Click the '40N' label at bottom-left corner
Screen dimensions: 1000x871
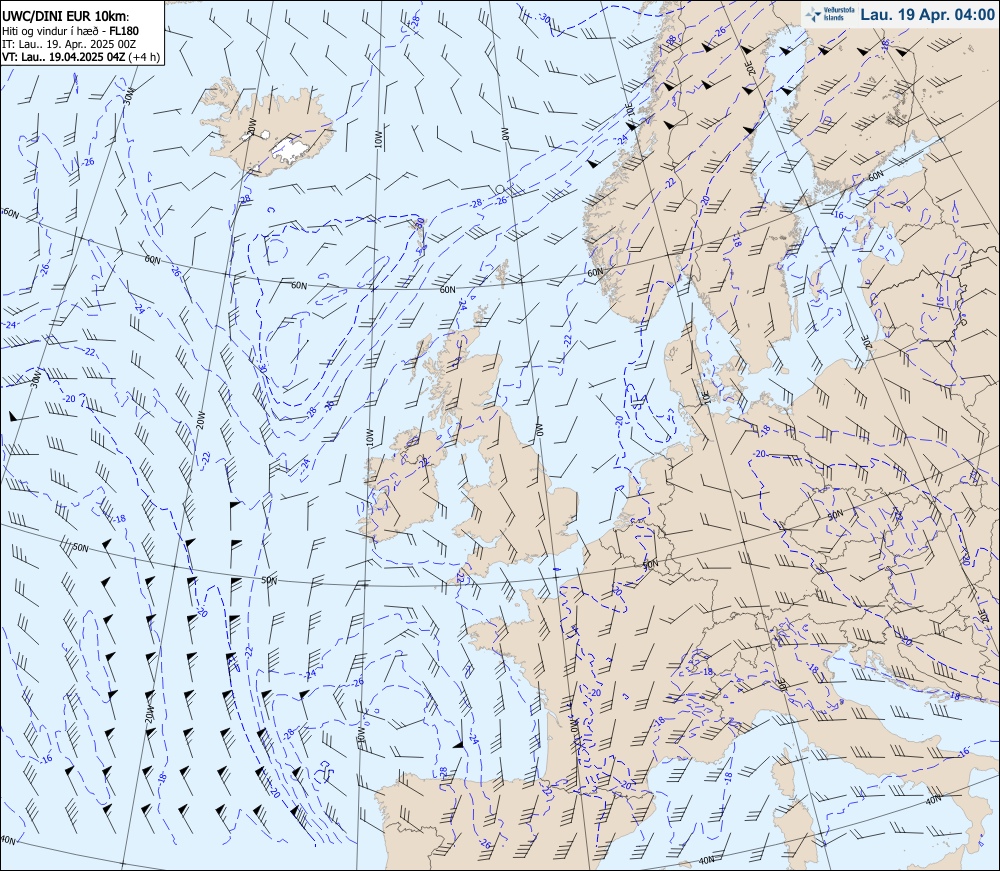point(8,840)
